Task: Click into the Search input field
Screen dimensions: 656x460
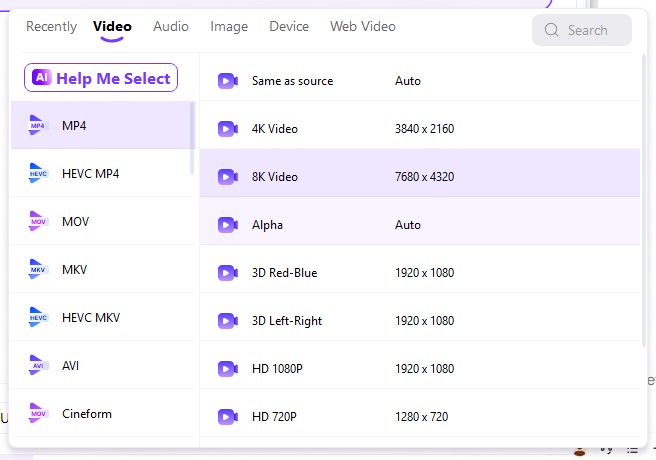Action: click(582, 30)
